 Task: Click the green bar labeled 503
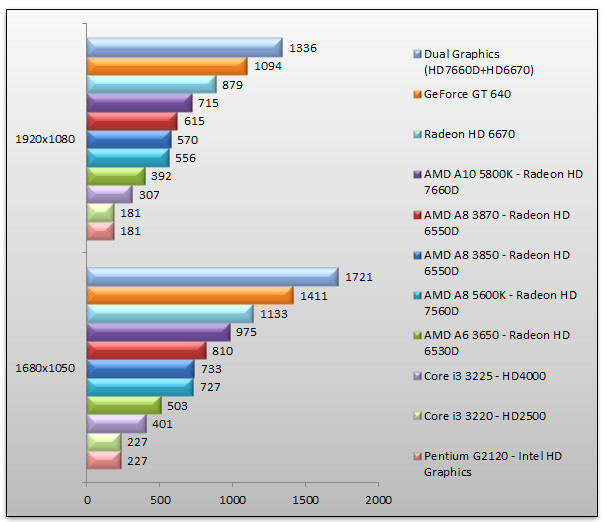click(124, 405)
